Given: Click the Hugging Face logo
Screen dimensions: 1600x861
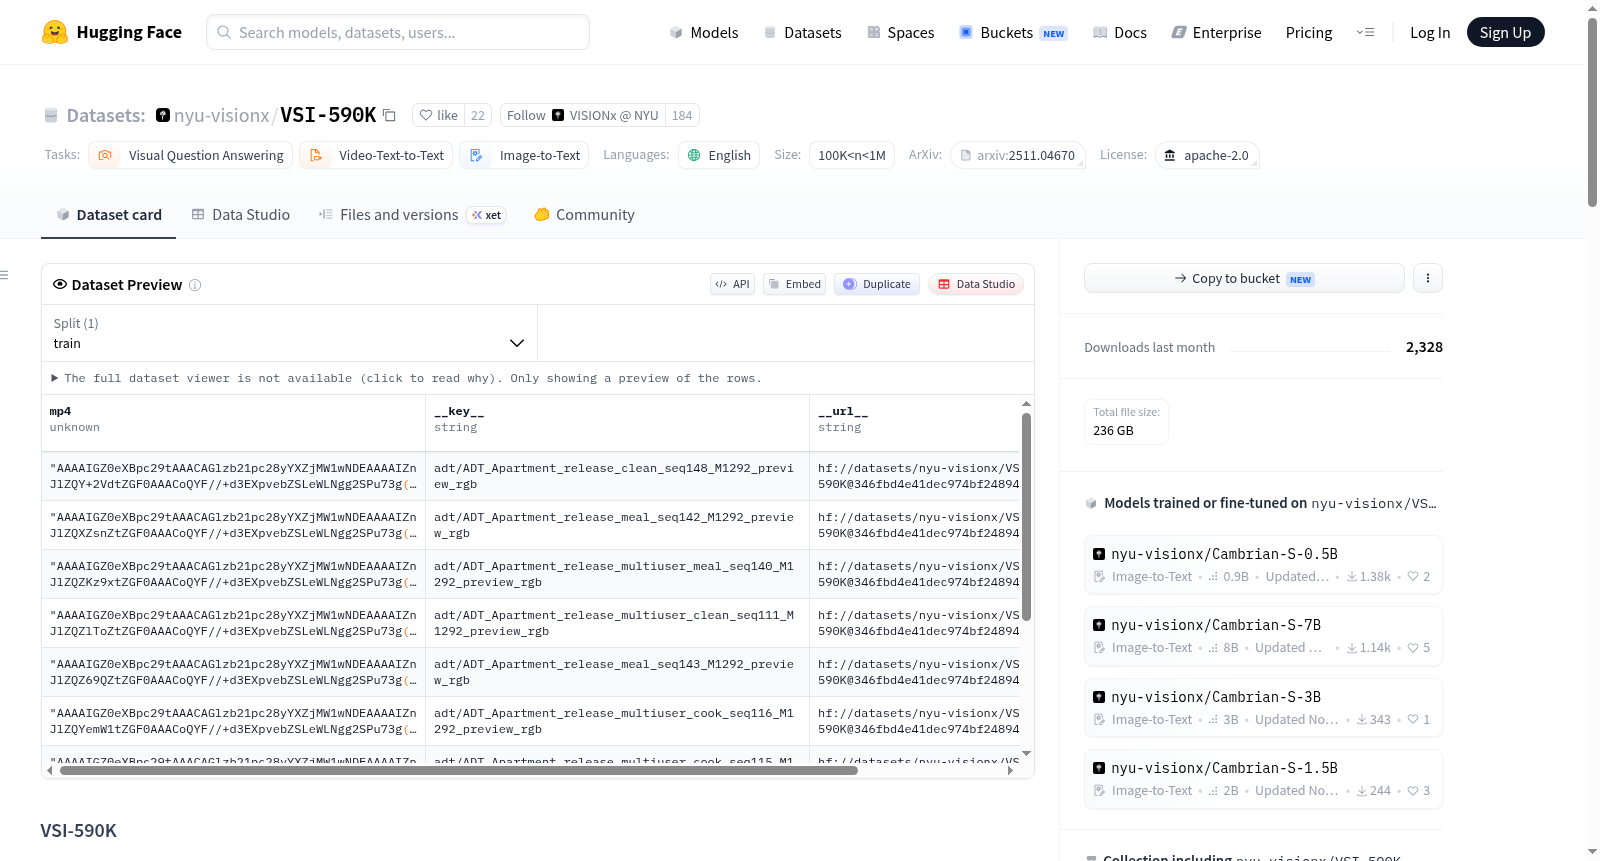Looking at the screenshot, I should pos(112,32).
